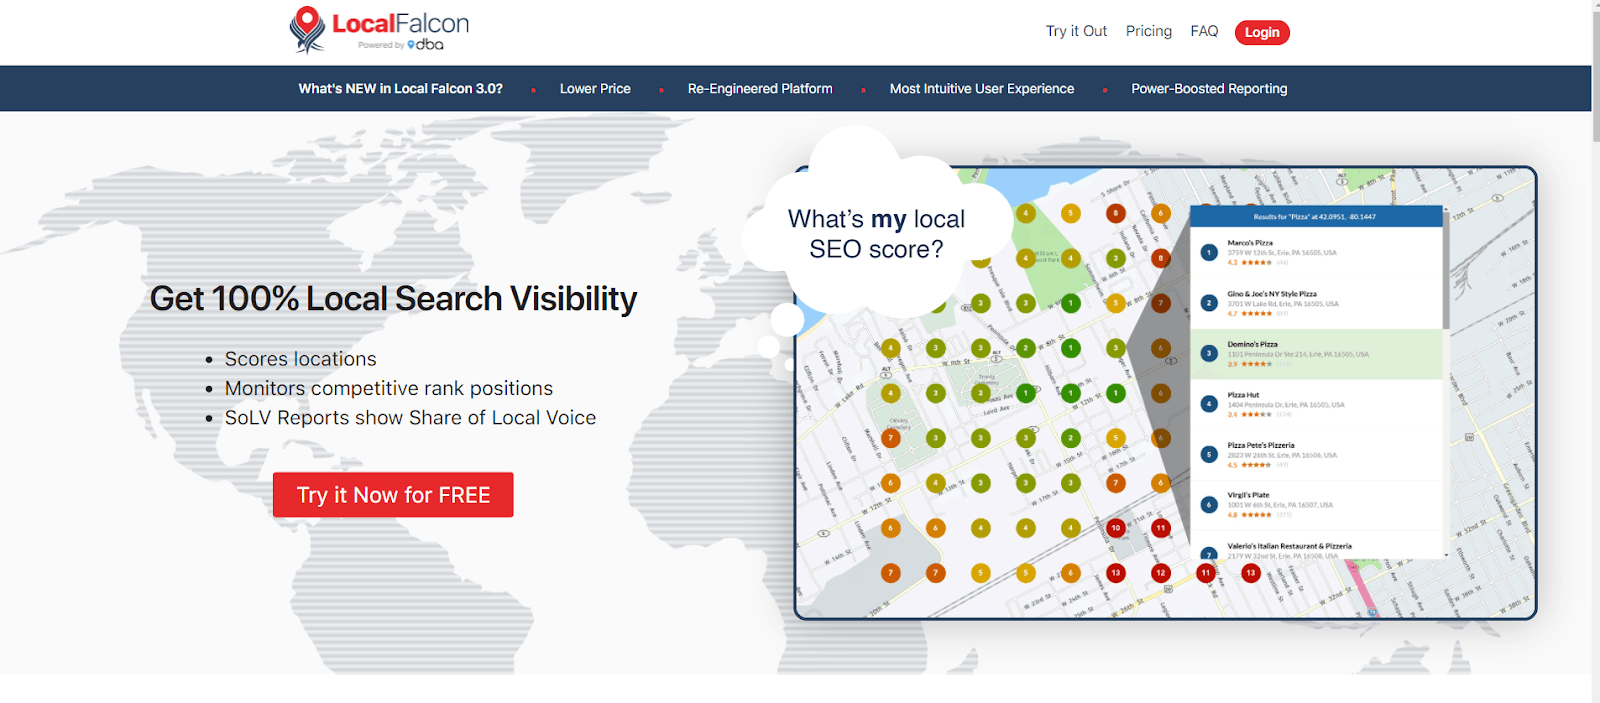Viewport: 1600px width, 703px height.
Task: Click rank 6 badge beside Virgil's Plate
Action: pos(1209,505)
